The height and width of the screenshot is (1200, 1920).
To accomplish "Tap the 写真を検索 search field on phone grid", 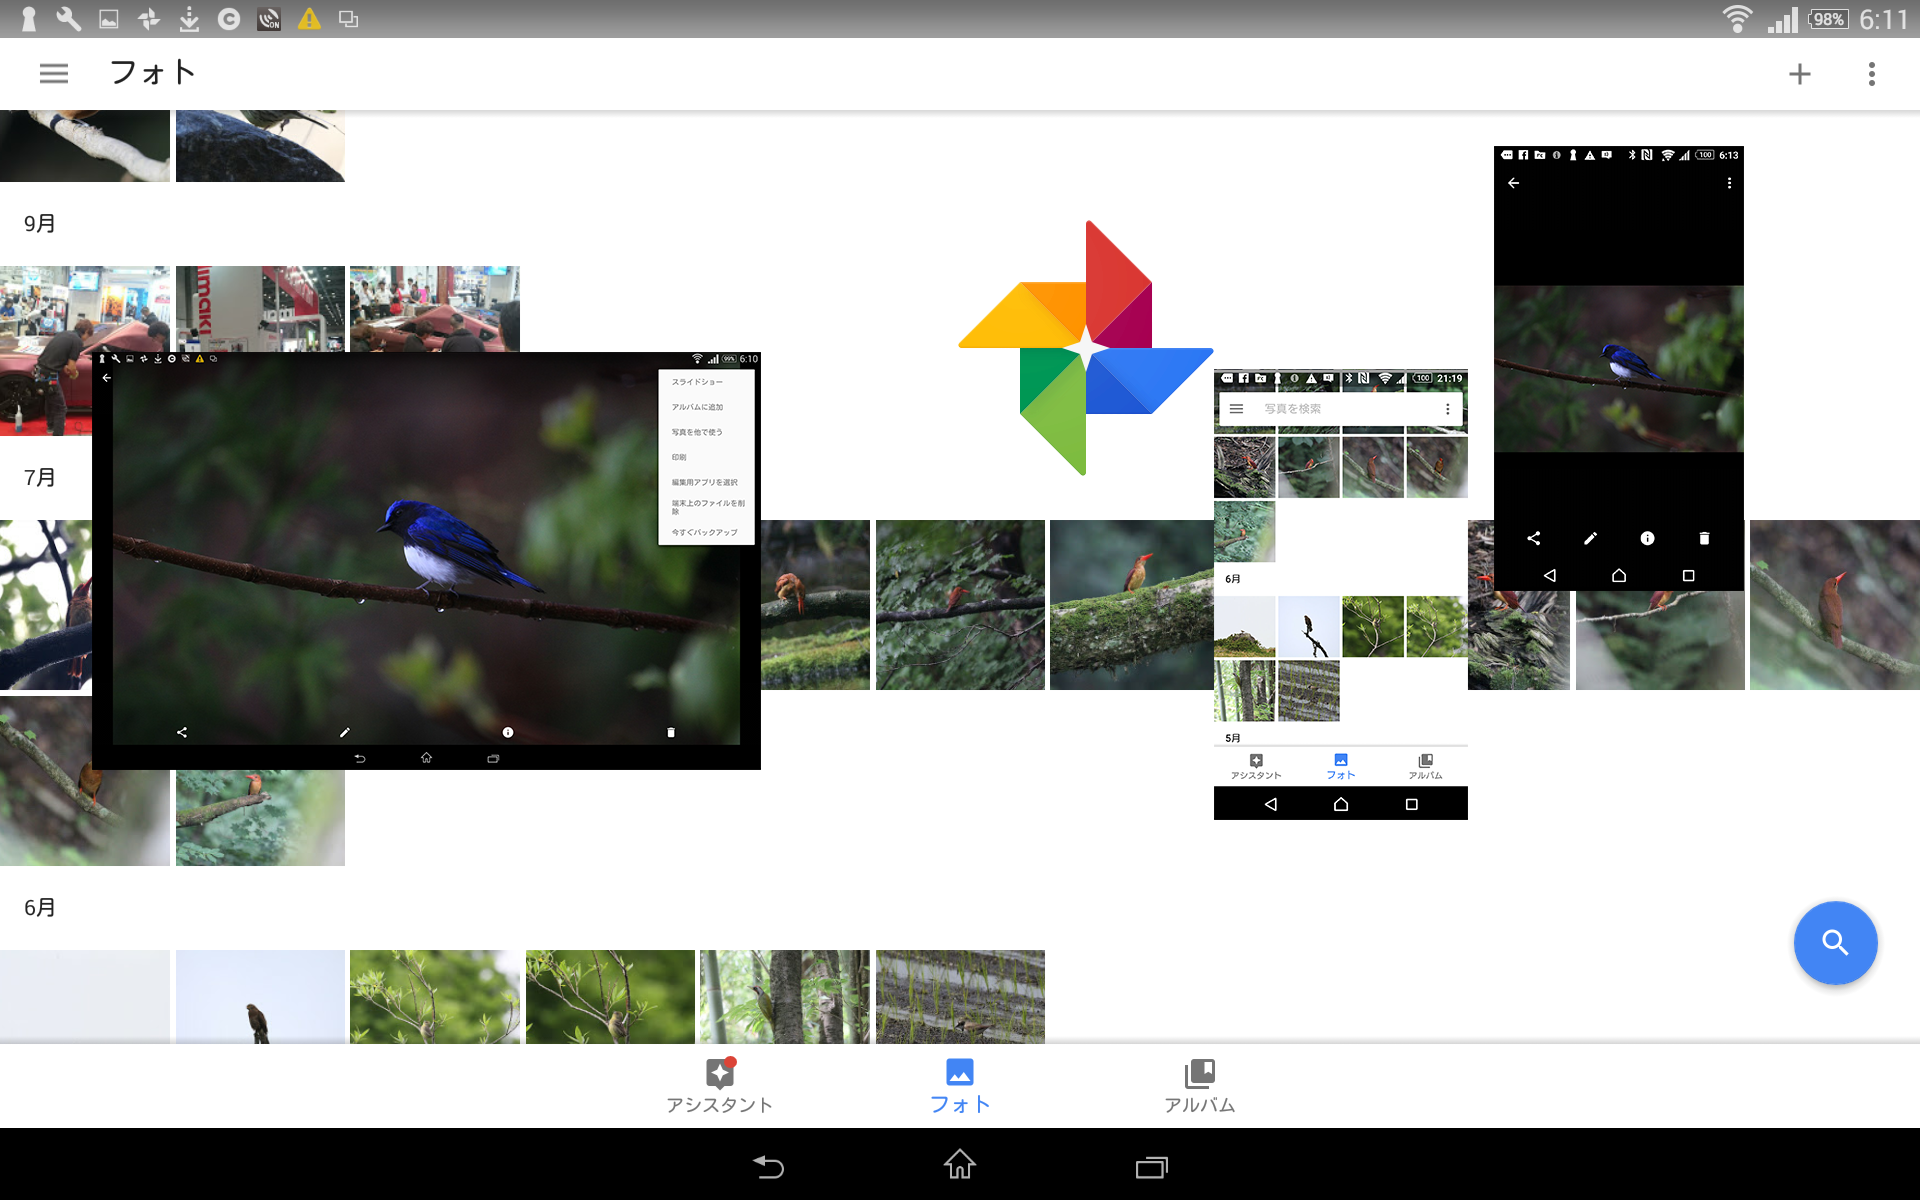I will pos(1341,409).
